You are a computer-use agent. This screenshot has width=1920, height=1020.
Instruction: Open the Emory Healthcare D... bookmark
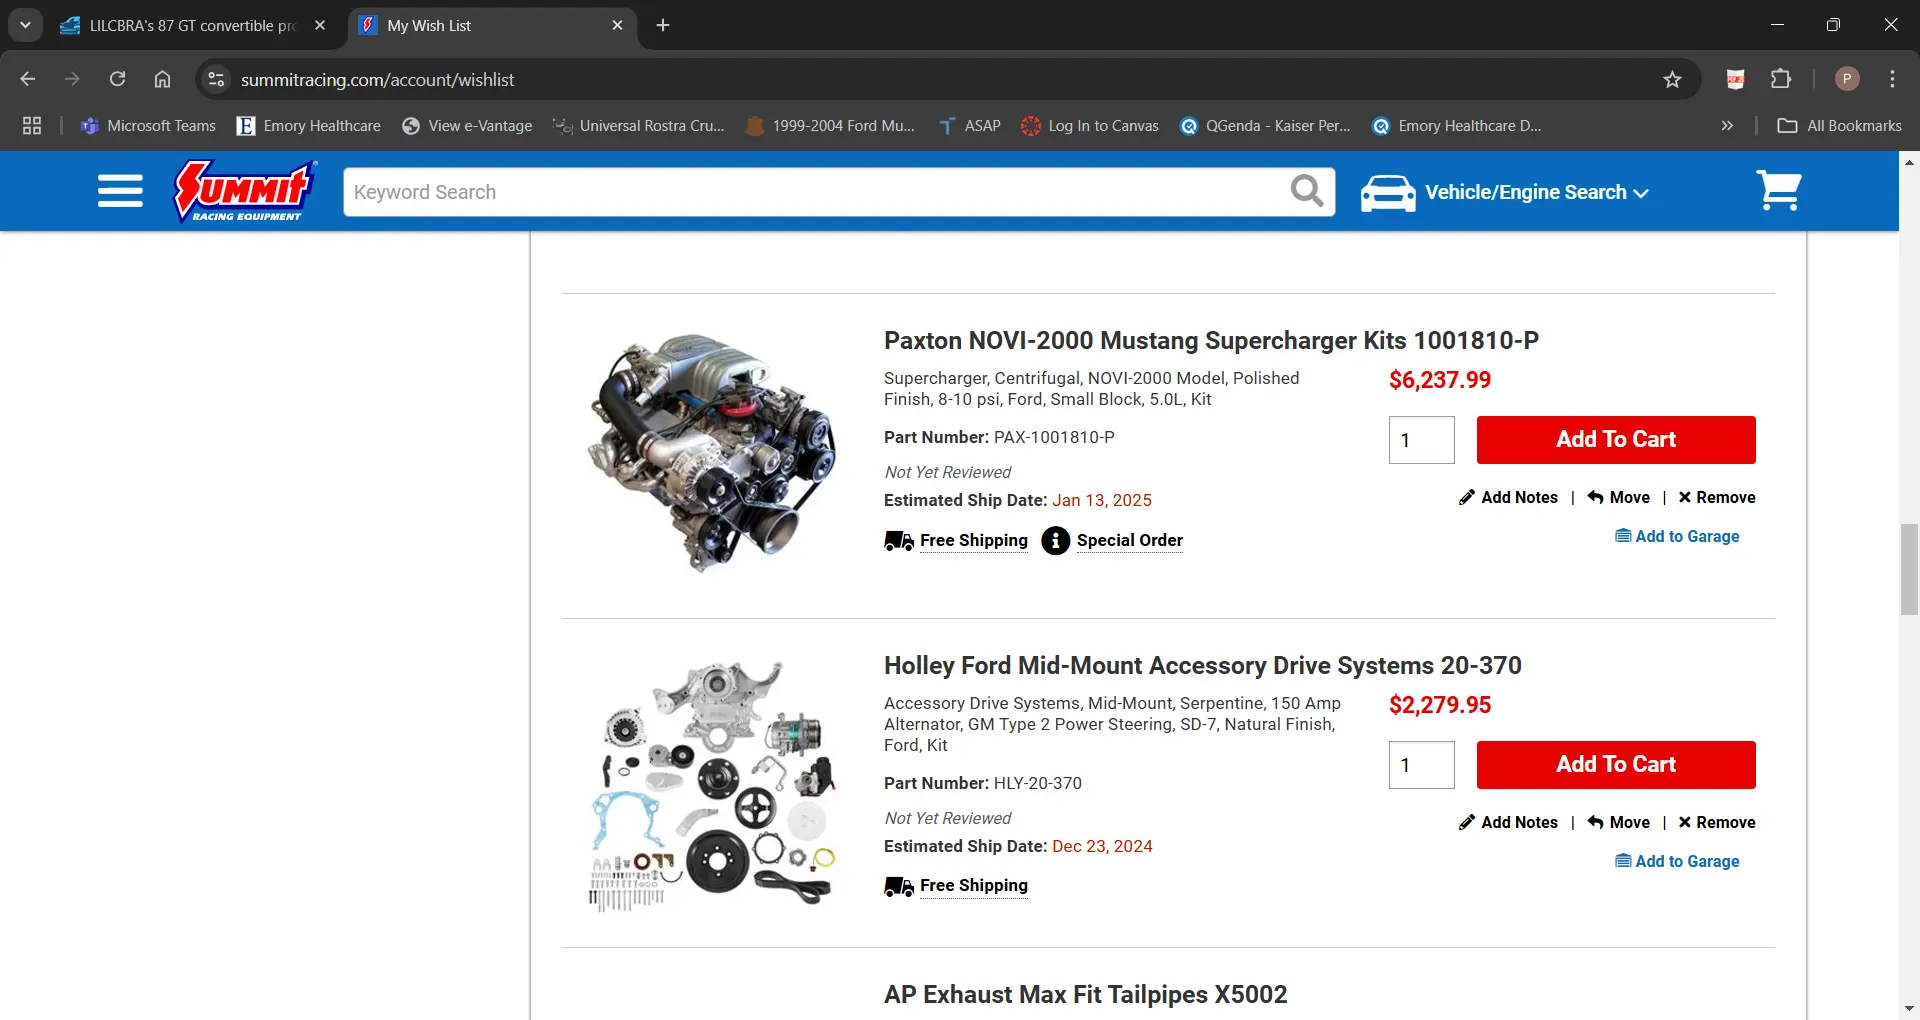pyautogui.click(x=1457, y=125)
